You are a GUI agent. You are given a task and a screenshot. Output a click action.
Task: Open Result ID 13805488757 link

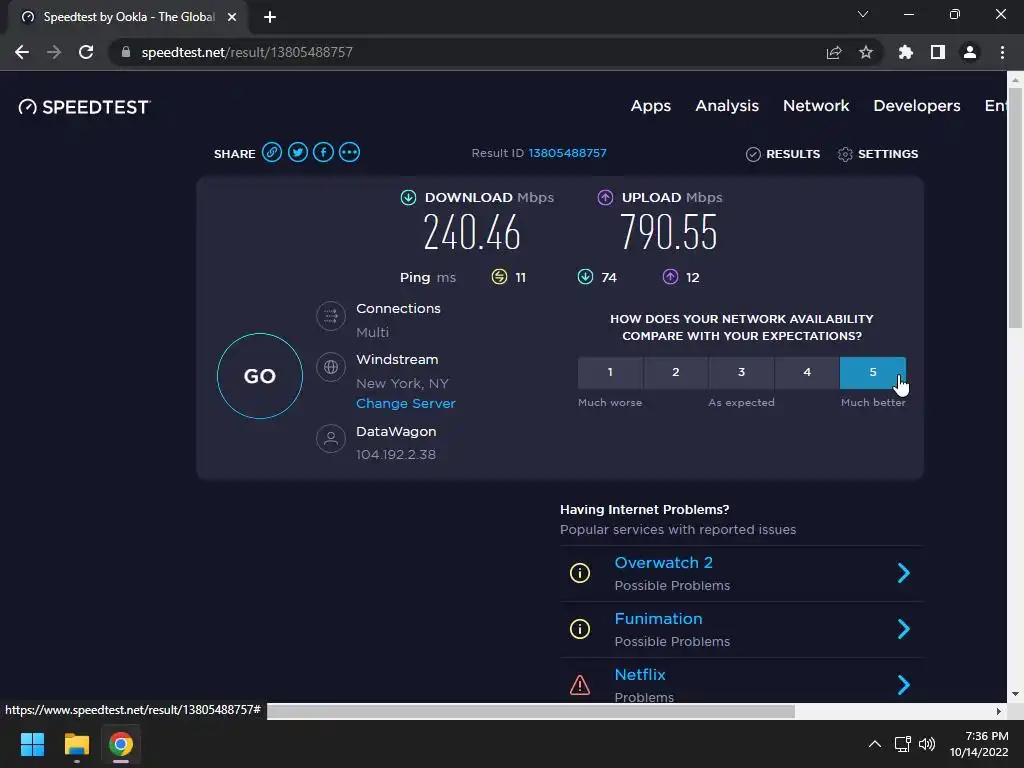[568, 153]
